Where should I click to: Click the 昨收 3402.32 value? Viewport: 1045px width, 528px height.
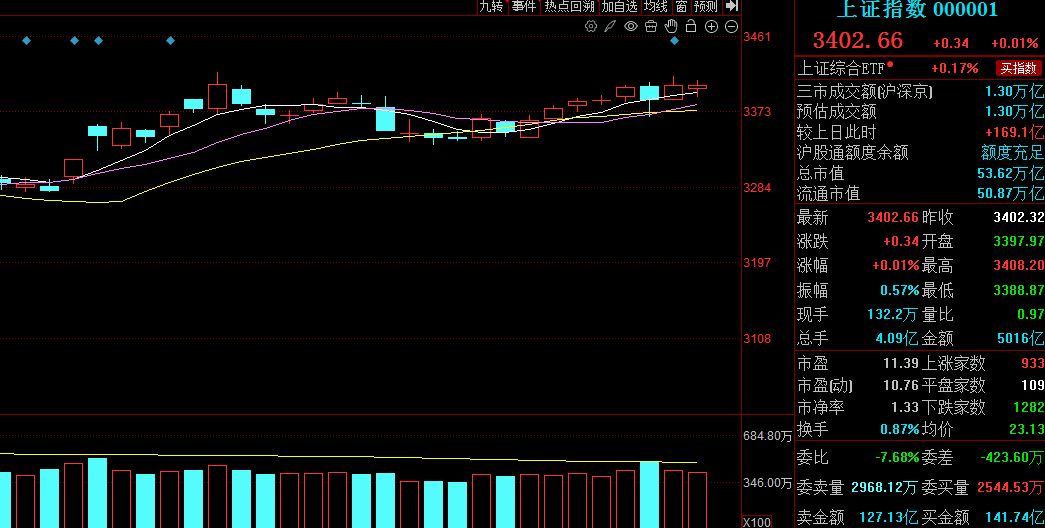(1018, 217)
